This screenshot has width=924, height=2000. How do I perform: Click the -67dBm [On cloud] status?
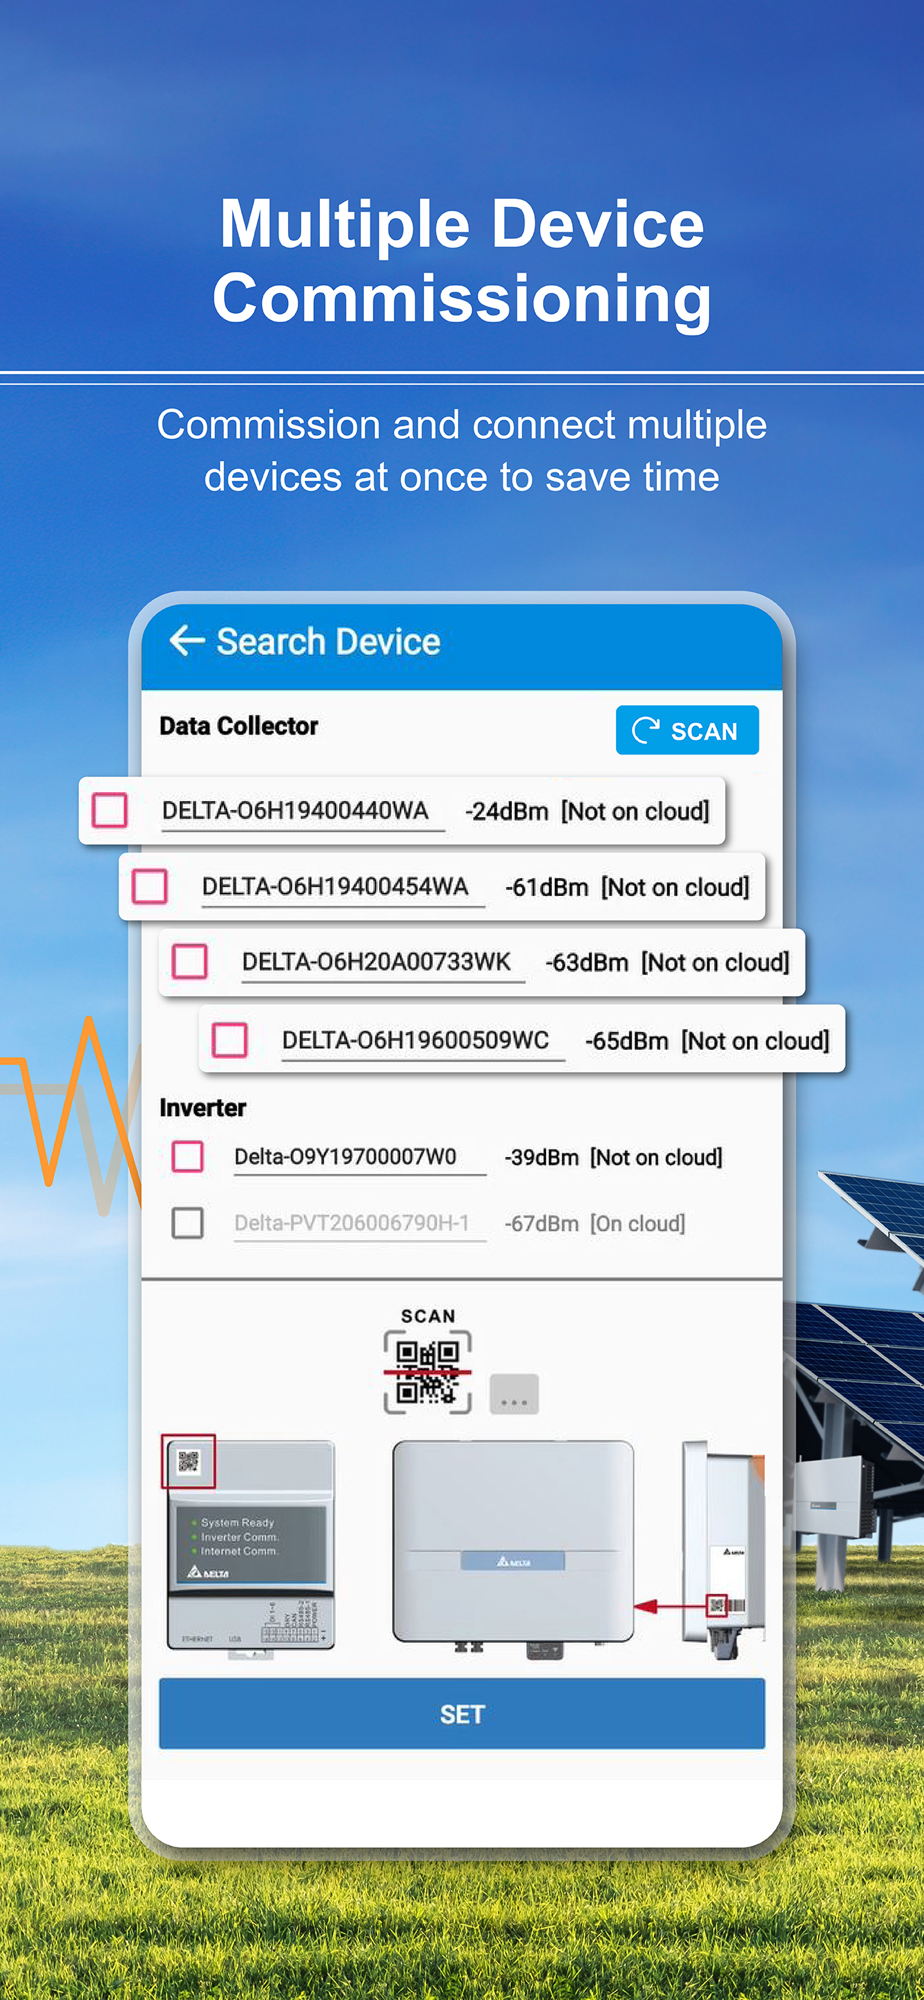pyautogui.click(x=595, y=1224)
